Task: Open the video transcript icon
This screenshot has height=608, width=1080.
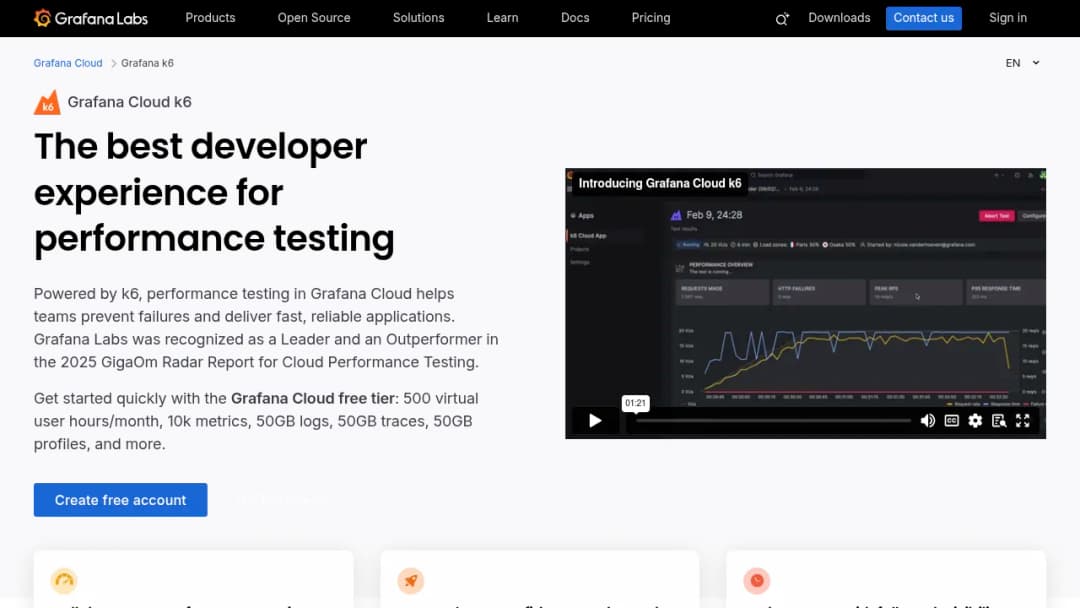Action: [999, 421]
